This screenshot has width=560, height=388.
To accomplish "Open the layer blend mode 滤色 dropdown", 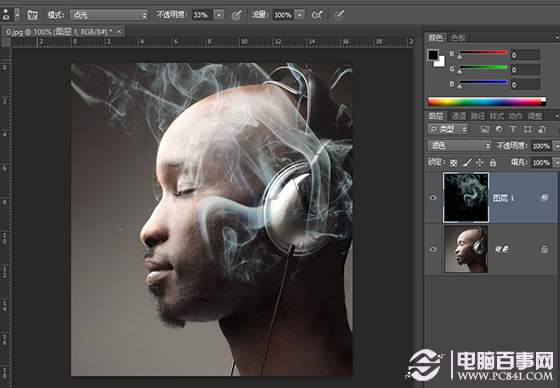I will click(459, 145).
